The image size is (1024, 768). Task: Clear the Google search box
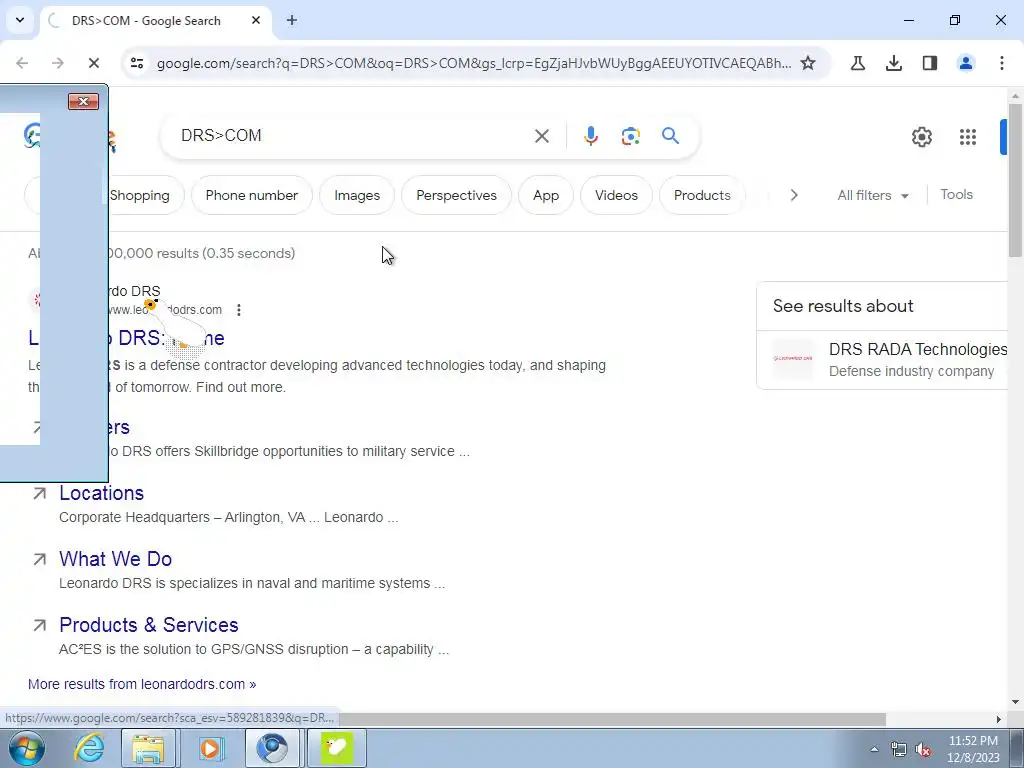(x=542, y=136)
